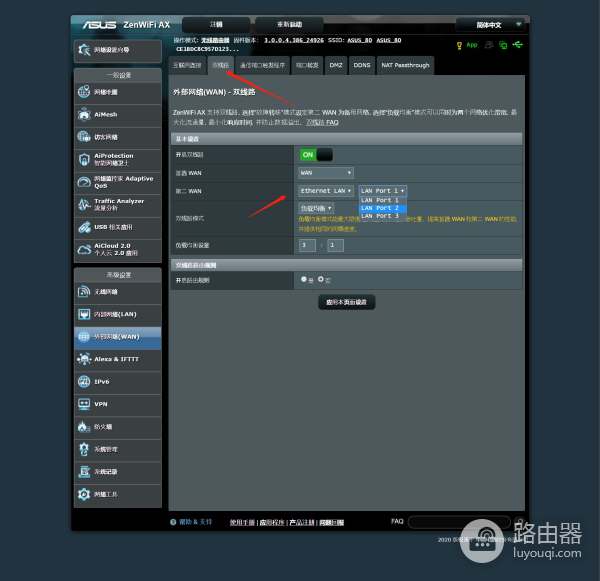Open the Guest Network icon

[84, 137]
